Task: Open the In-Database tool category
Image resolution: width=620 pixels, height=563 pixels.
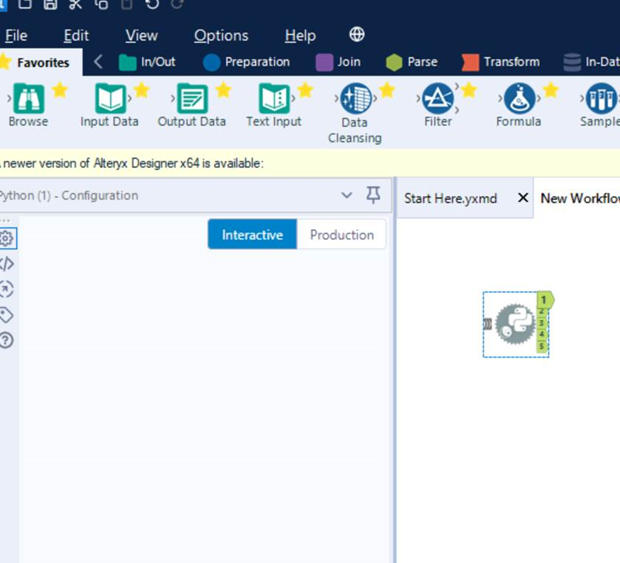Action: click(x=591, y=62)
